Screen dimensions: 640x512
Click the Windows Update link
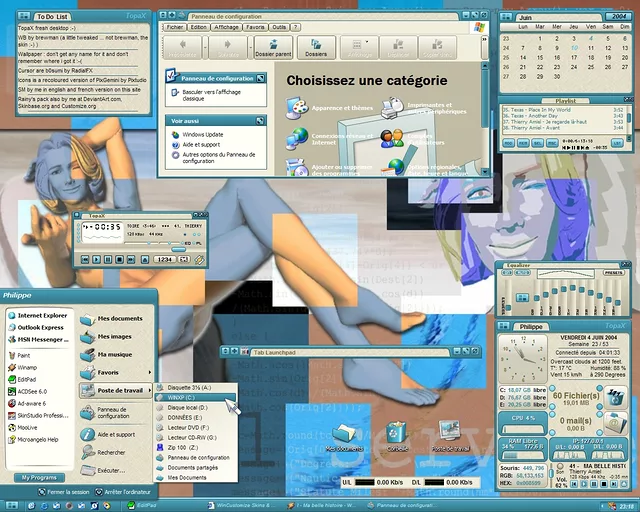click(202, 134)
